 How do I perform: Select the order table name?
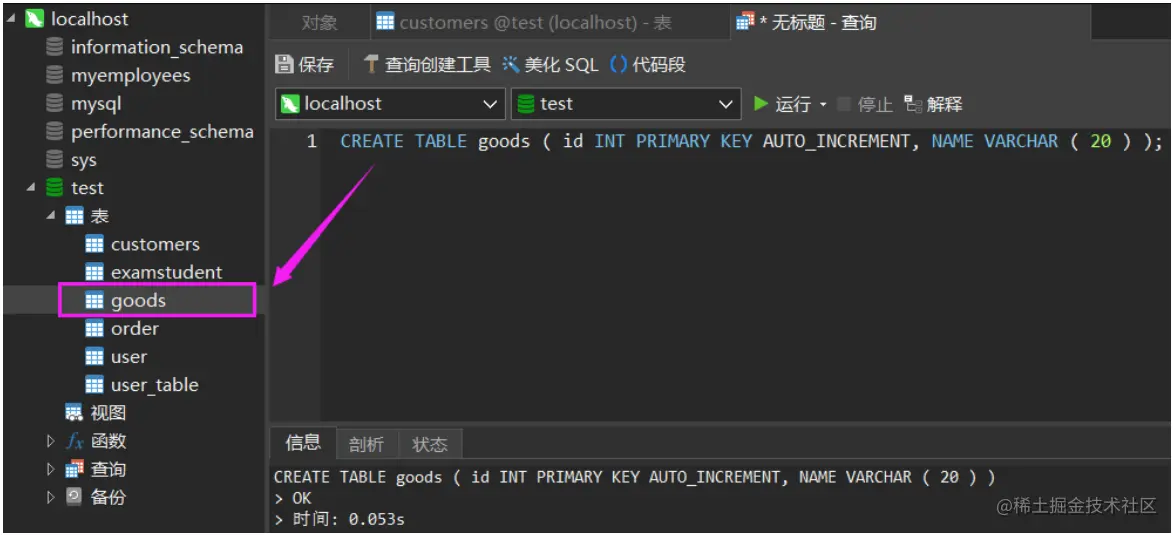tap(135, 329)
